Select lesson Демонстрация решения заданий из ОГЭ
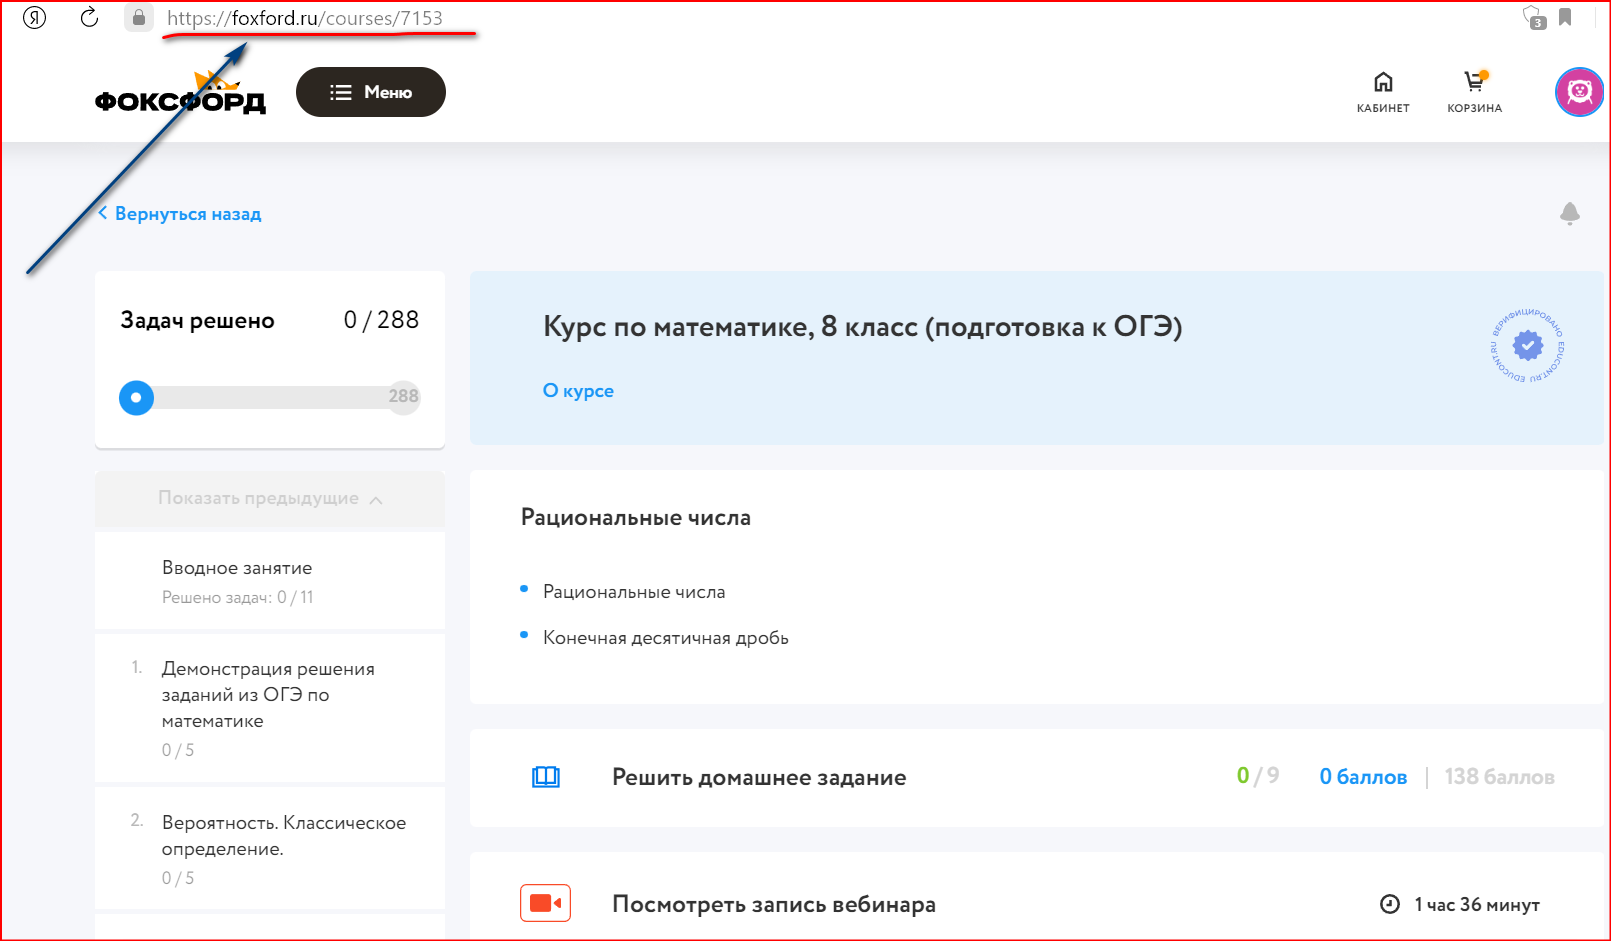Image resolution: width=1611 pixels, height=941 pixels. pyautogui.click(x=268, y=695)
